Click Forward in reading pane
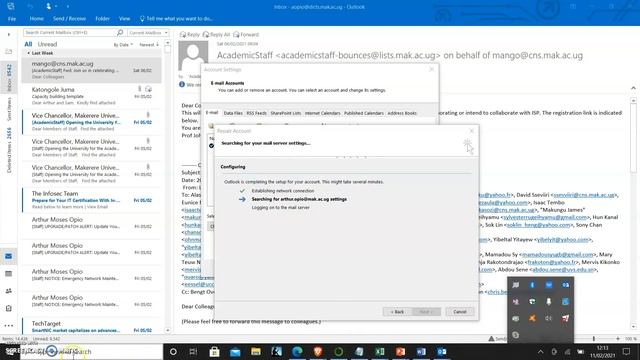 point(246,35)
